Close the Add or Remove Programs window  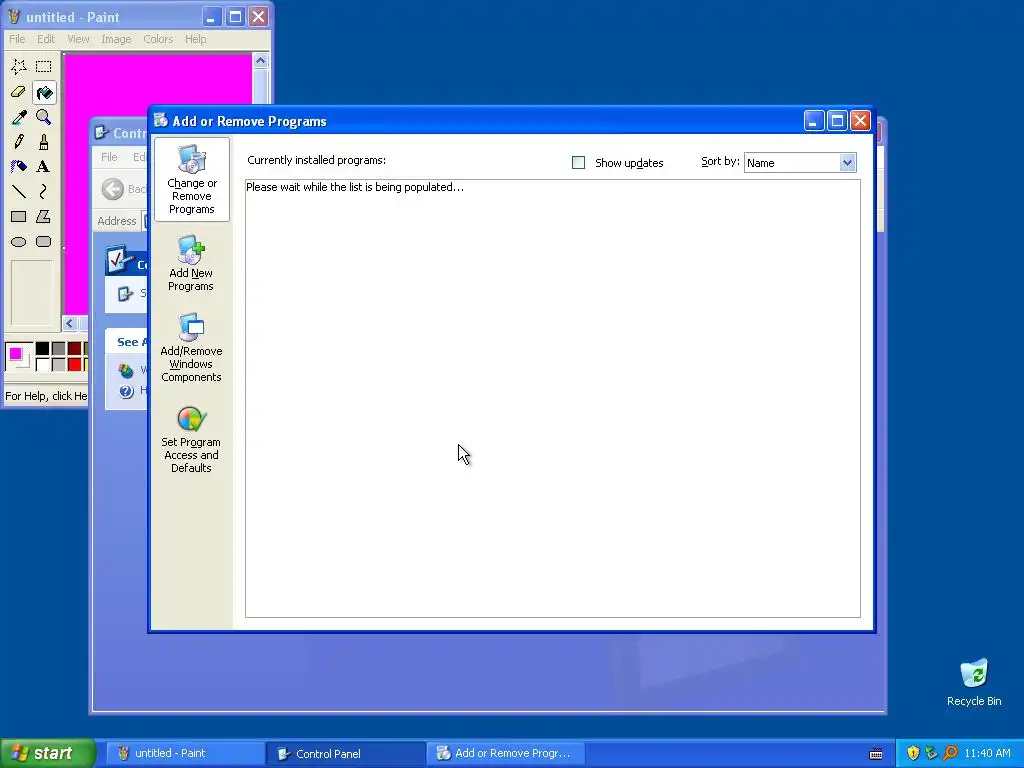861,121
